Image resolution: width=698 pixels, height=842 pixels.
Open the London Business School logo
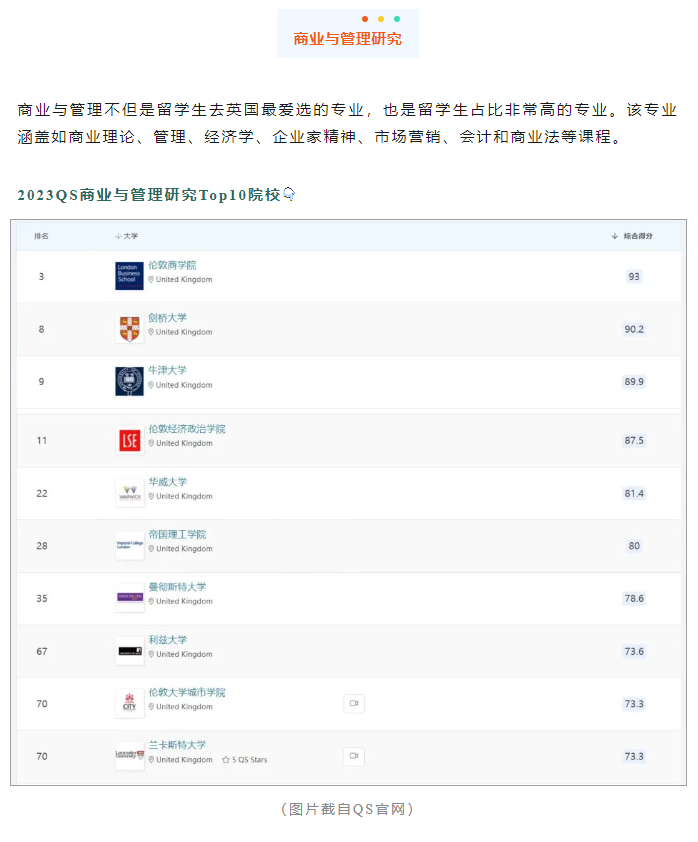pyautogui.click(x=129, y=276)
